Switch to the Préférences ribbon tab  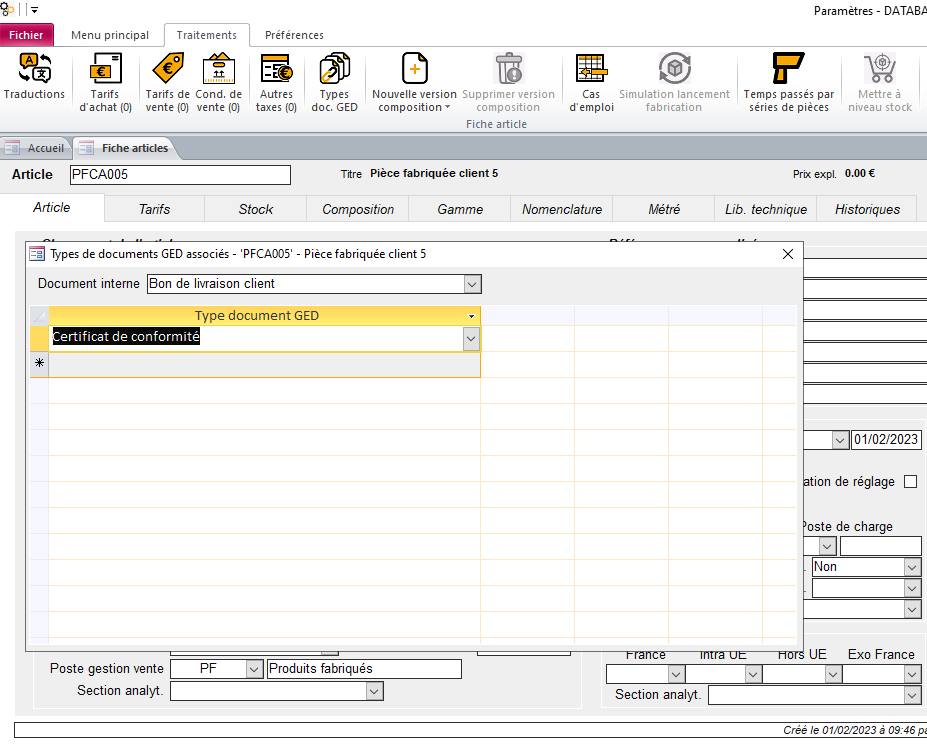pyautogui.click(x=294, y=35)
